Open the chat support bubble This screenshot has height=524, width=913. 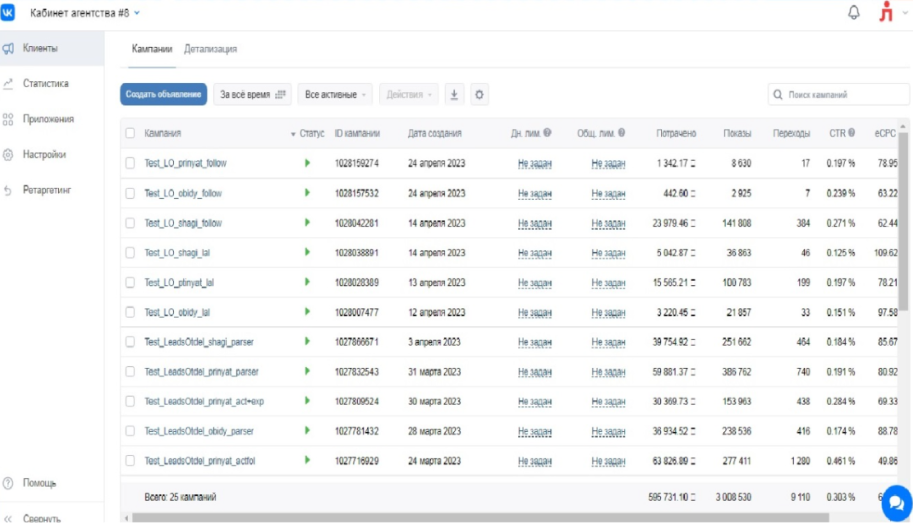tap(897, 503)
